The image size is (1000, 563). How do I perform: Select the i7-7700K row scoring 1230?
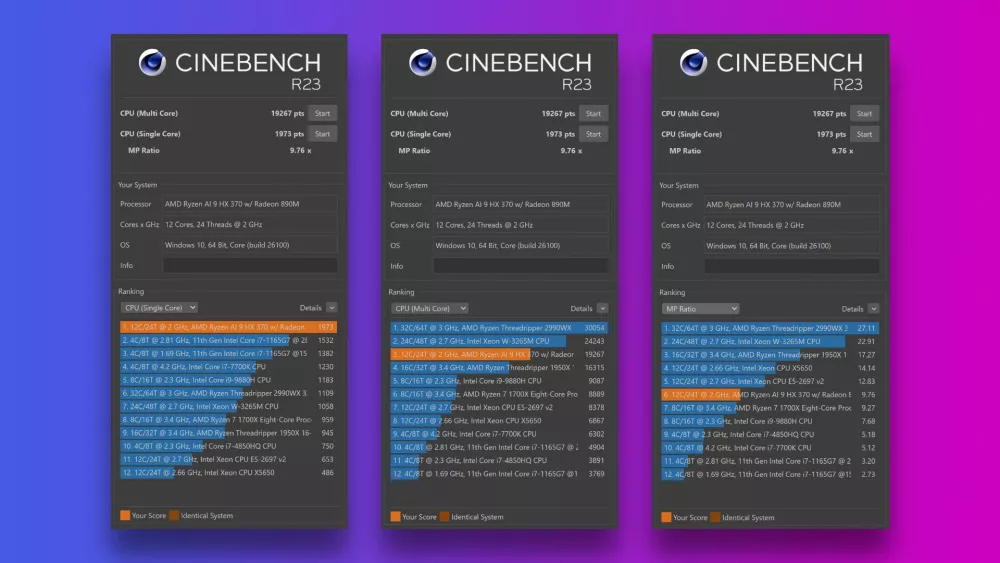[228, 367]
